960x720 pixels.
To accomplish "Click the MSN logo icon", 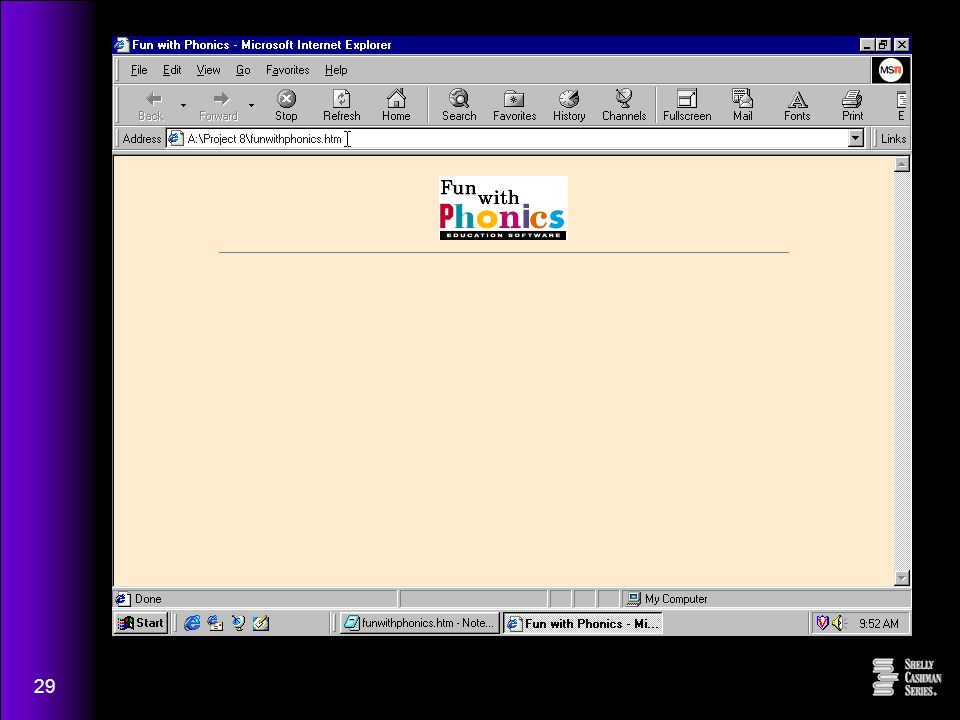I will click(891, 70).
